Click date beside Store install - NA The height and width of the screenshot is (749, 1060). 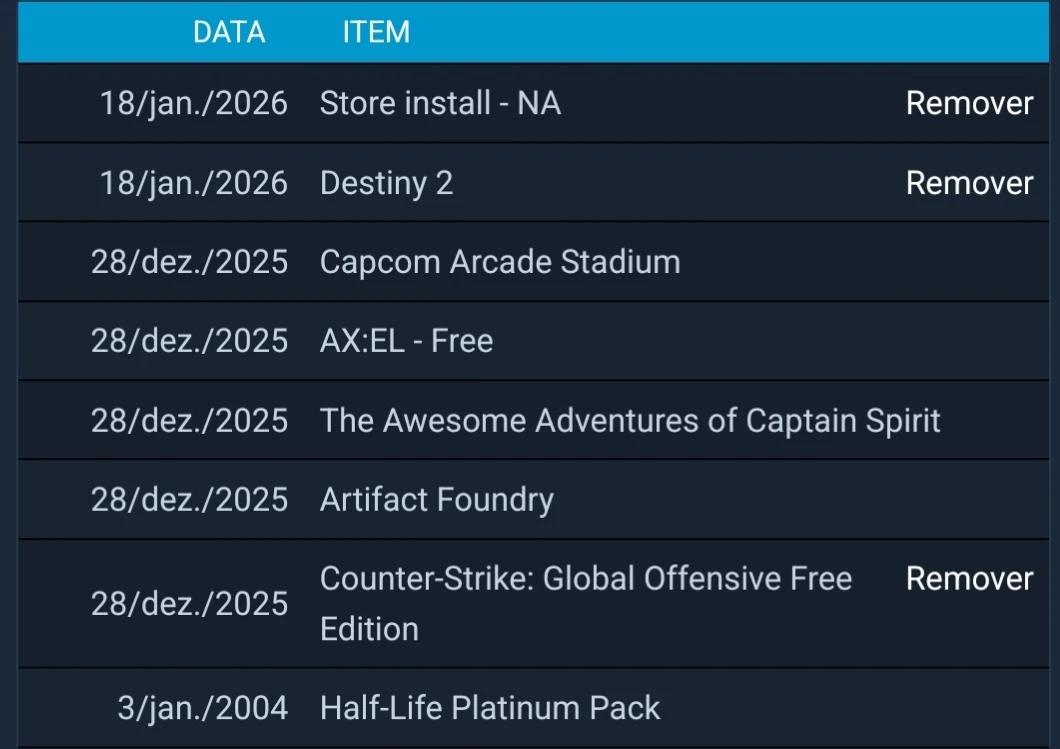193,103
